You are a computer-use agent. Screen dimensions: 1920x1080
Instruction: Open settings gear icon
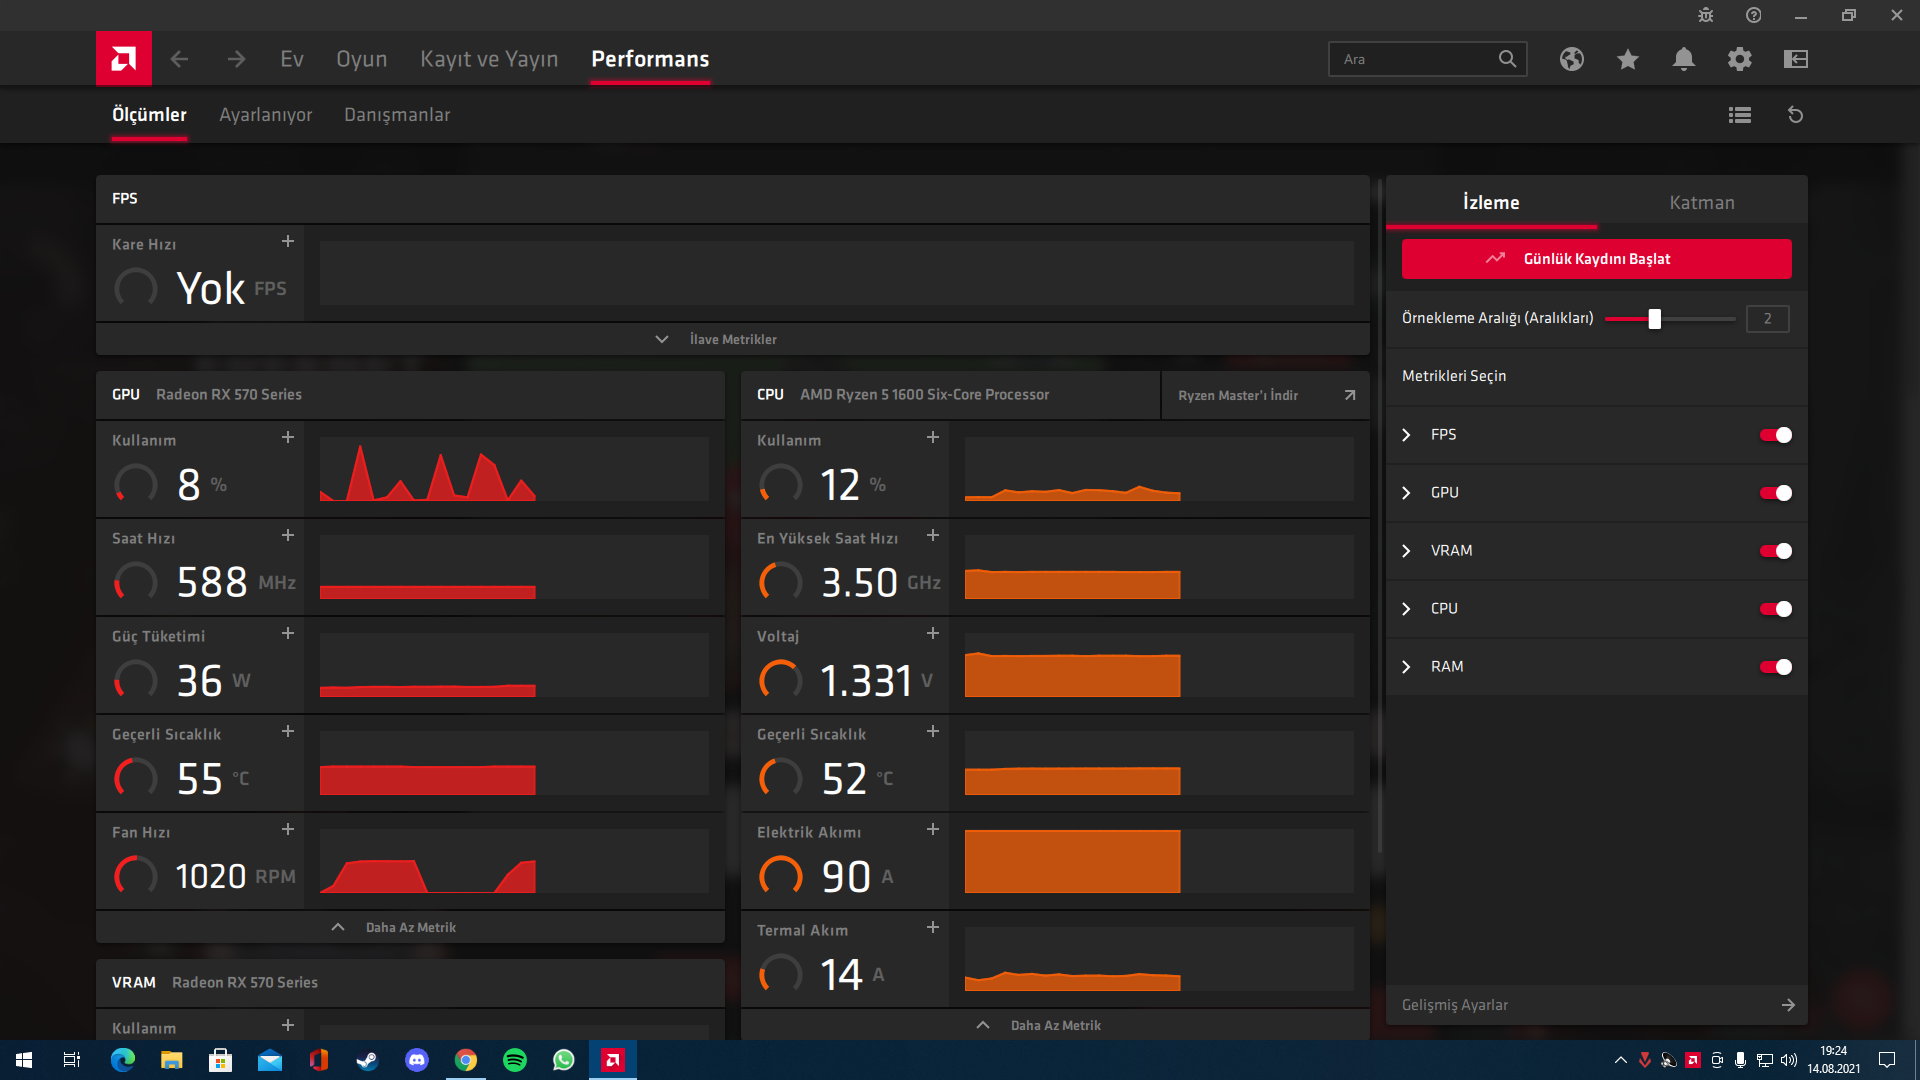(x=1740, y=59)
